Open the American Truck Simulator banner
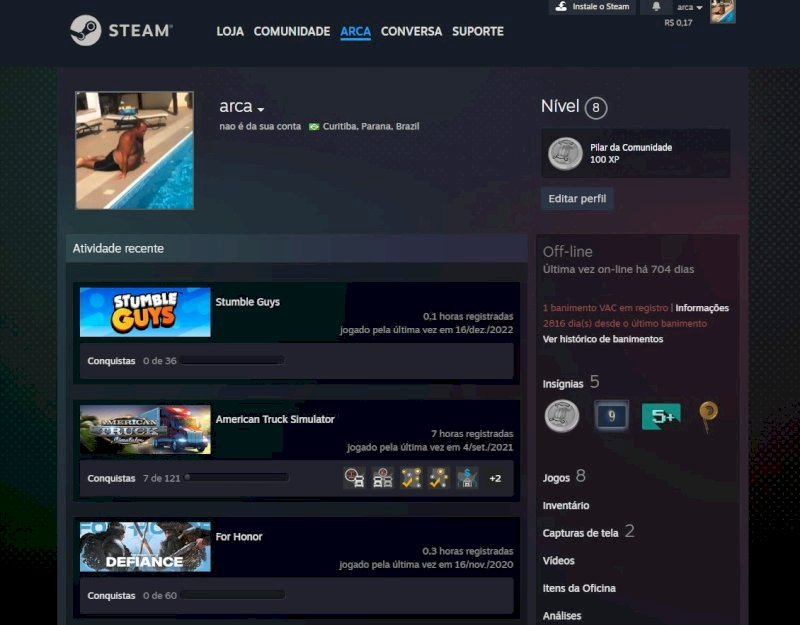800x625 pixels. (145, 430)
